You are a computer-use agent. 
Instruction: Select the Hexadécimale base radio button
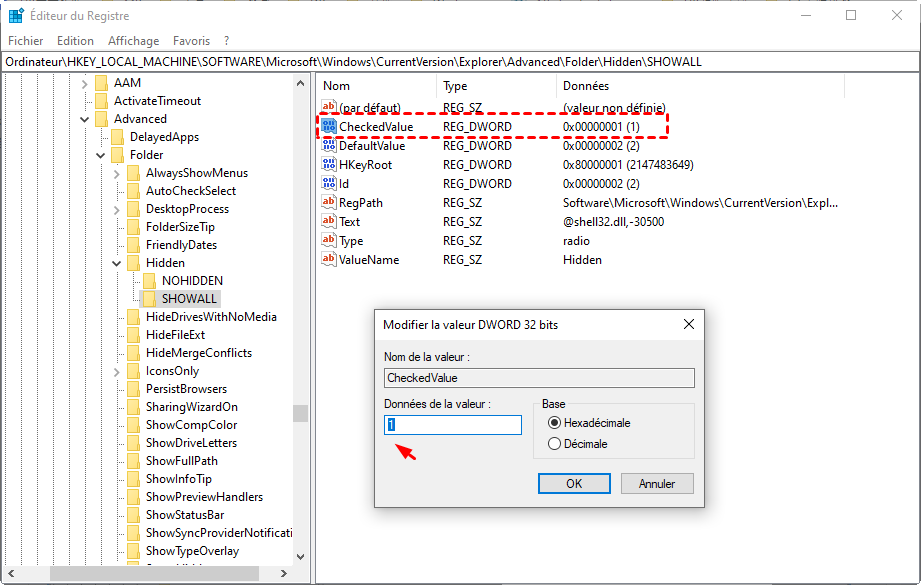point(554,423)
